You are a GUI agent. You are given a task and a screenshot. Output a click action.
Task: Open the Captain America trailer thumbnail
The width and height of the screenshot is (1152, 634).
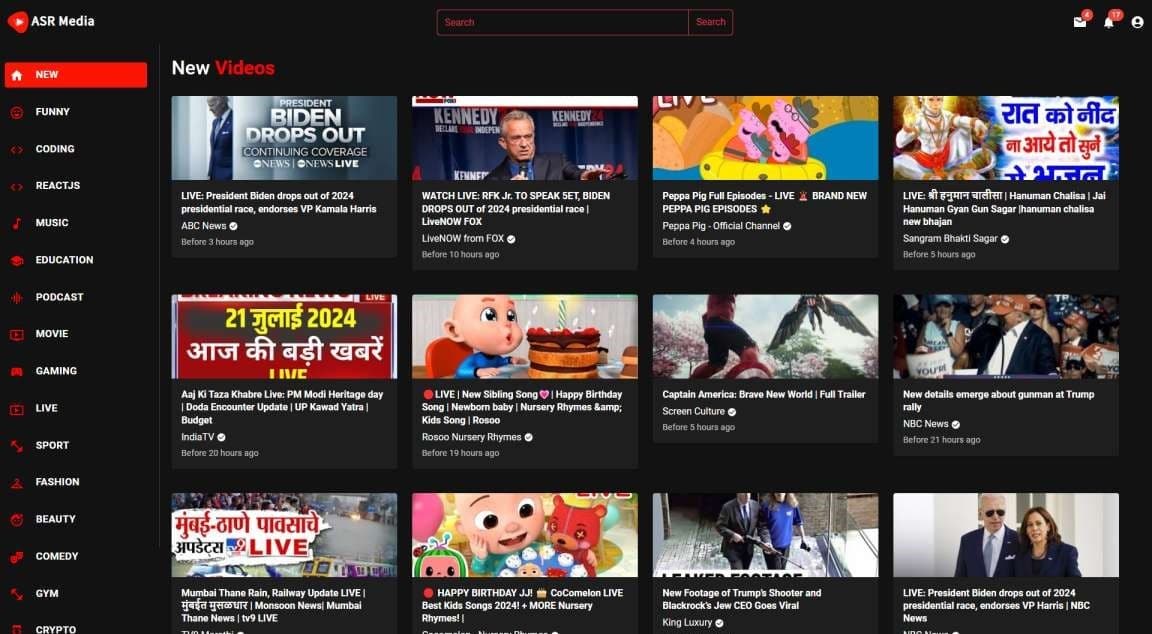click(x=766, y=336)
